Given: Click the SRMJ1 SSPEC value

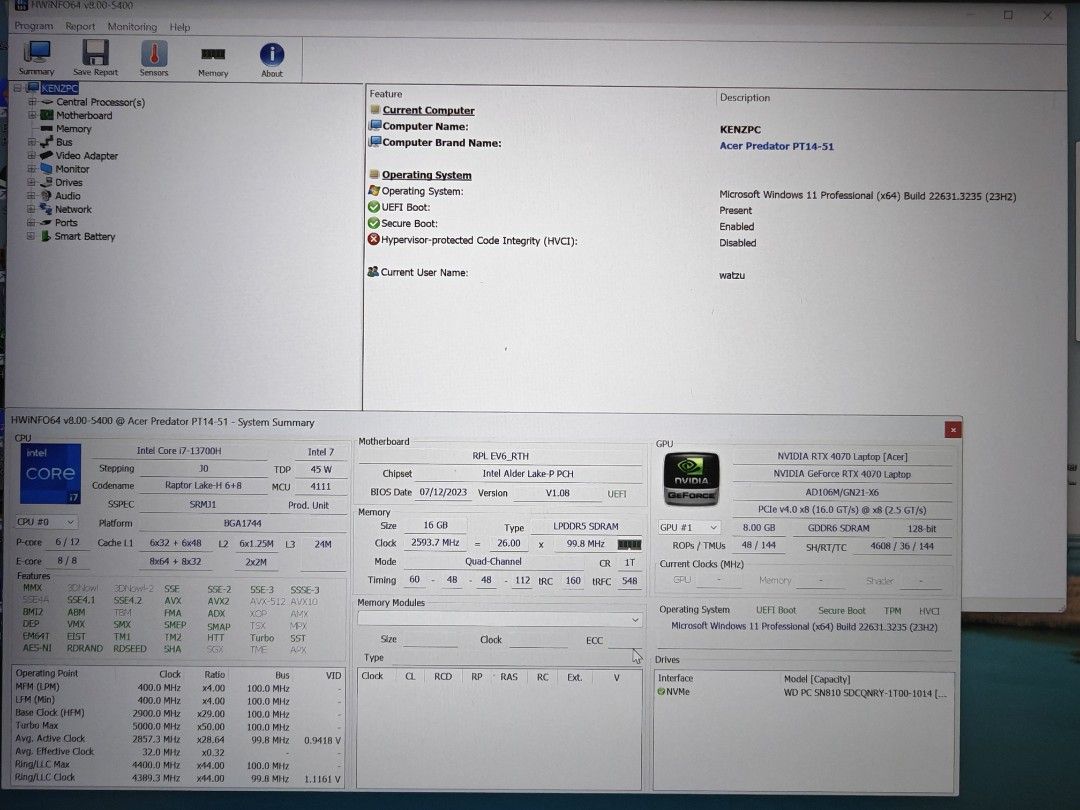Looking at the screenshot, I should tap(203, 504).
